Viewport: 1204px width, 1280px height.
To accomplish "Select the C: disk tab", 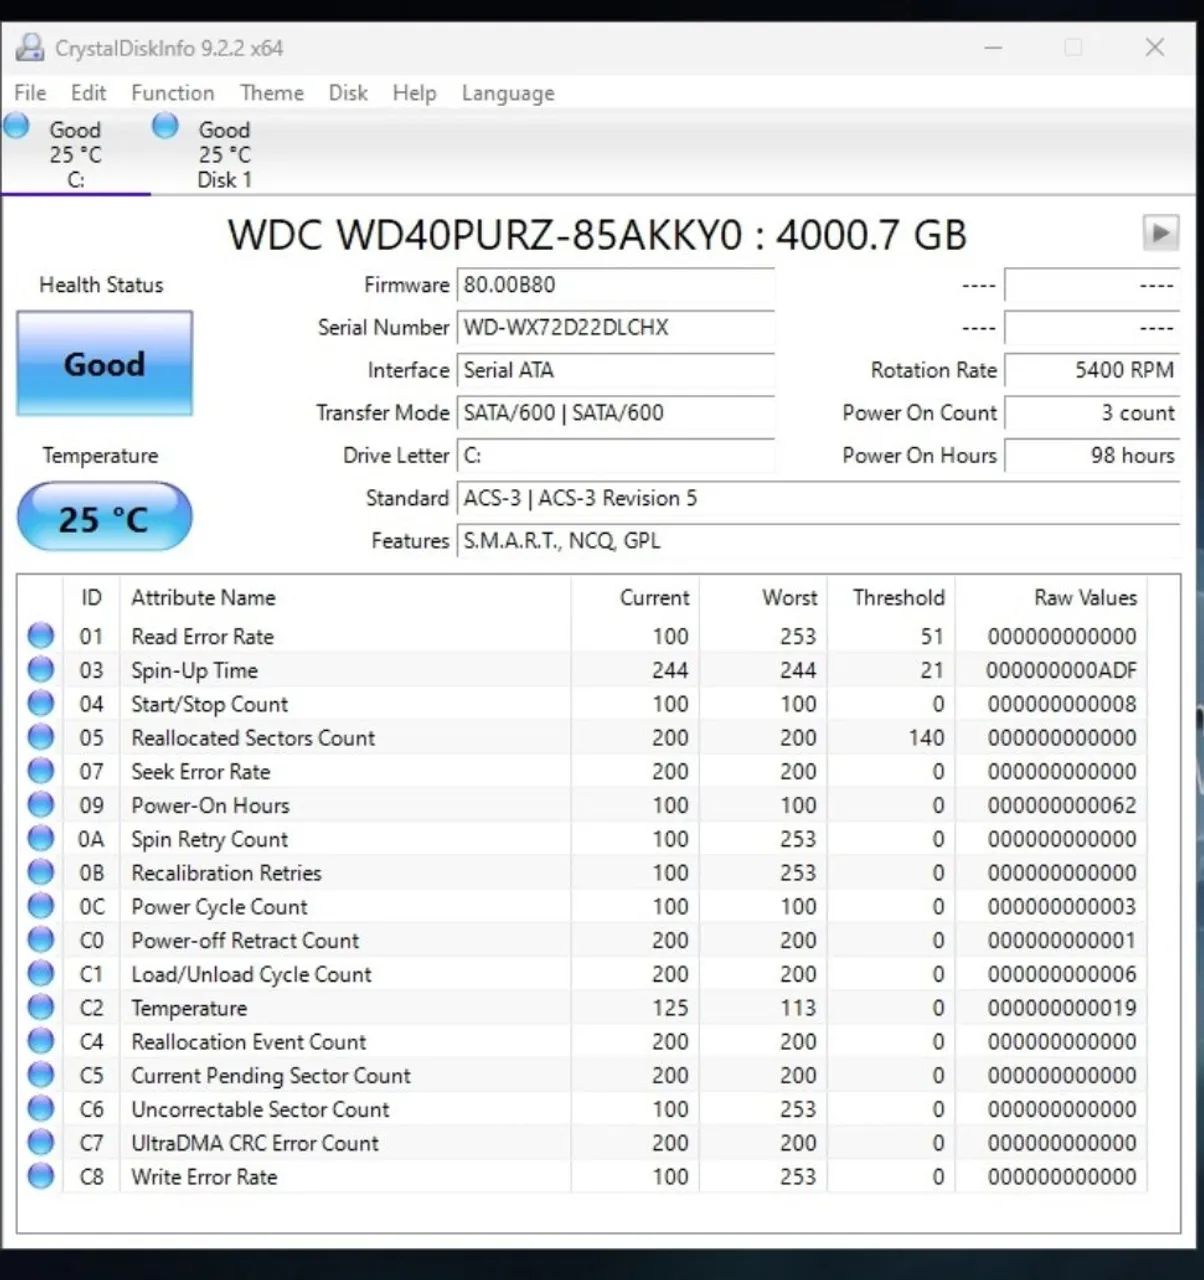I will 76,154.
